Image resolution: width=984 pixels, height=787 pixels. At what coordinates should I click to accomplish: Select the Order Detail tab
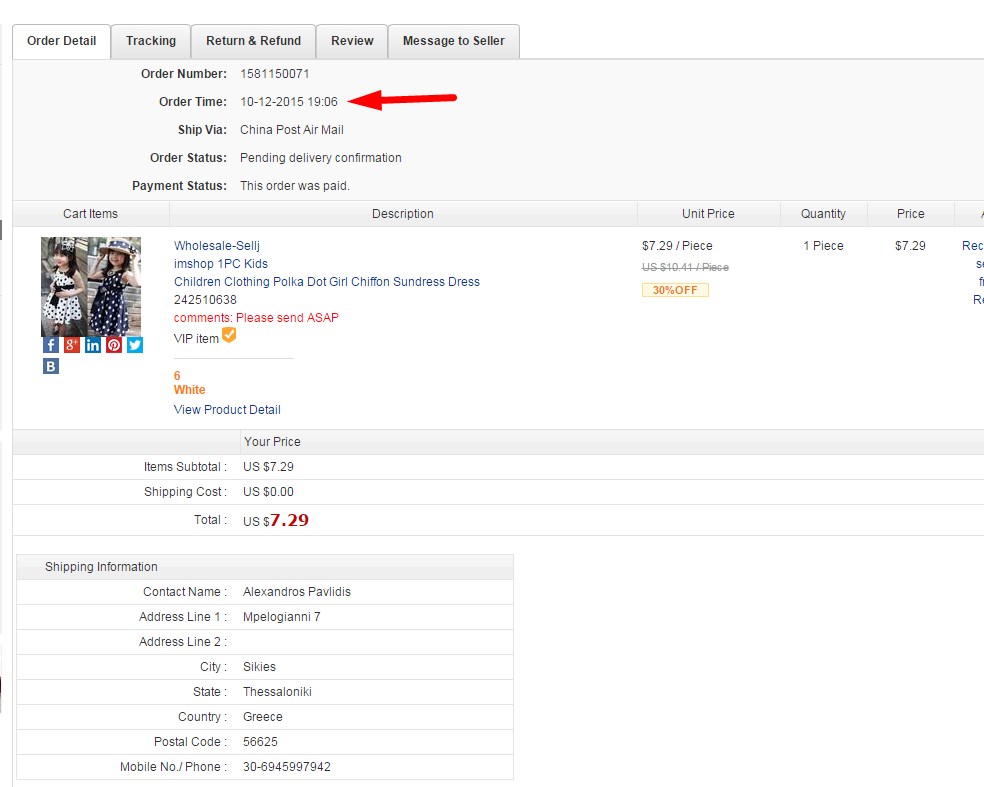point(61,41)
